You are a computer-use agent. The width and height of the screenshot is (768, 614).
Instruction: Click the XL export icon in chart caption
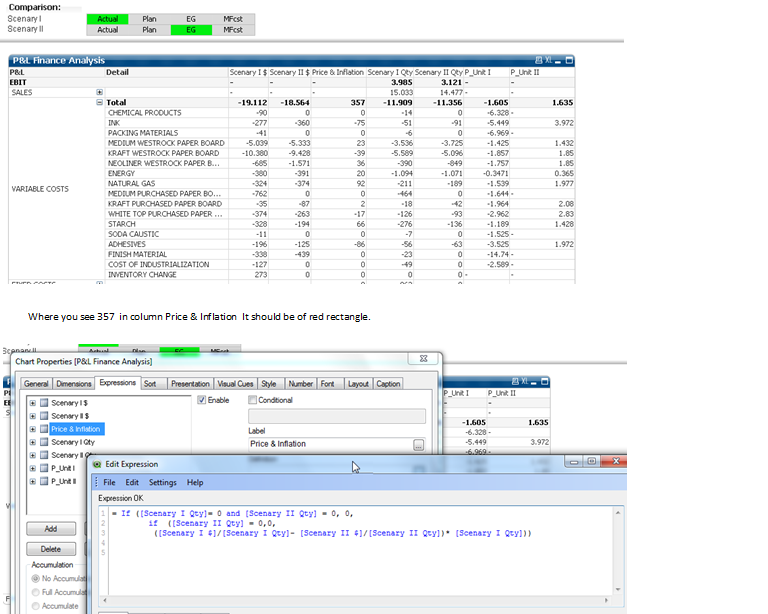[548, 60]
